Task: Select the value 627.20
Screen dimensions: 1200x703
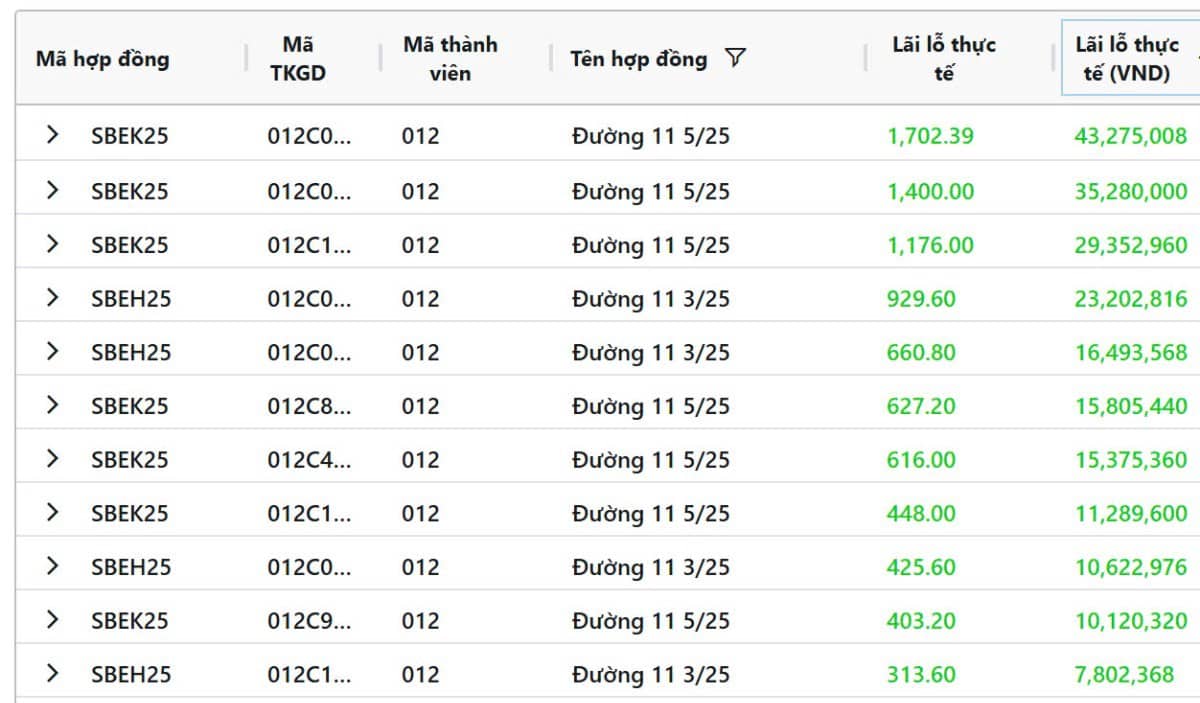Action: pos(921,406)
